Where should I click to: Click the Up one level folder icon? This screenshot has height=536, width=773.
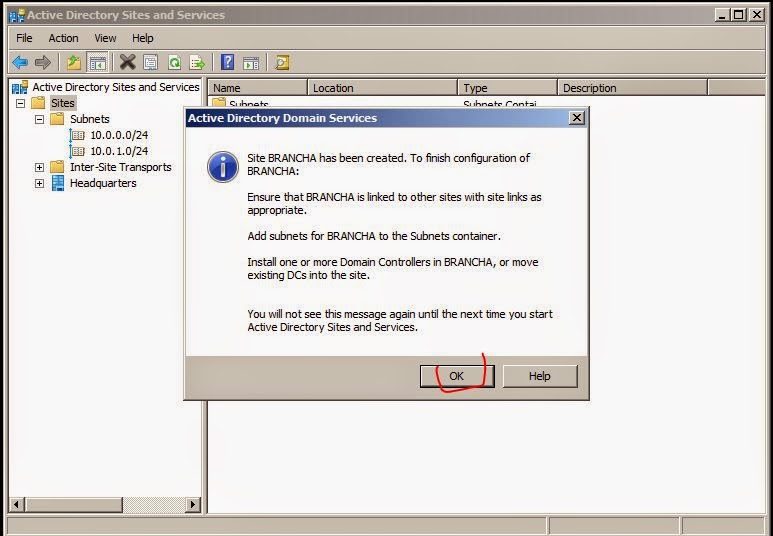pos(74,63)
